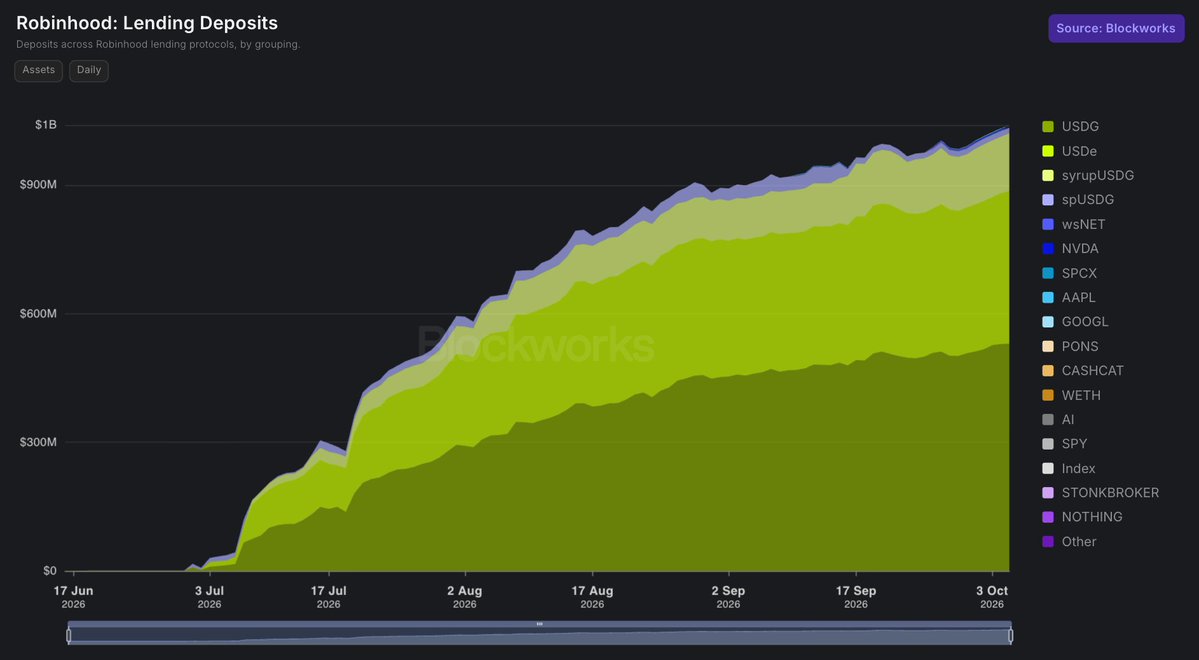The image size is (1199, 660).
Task: Click the AAPL legend color swatch
Action: (1048, 297)
